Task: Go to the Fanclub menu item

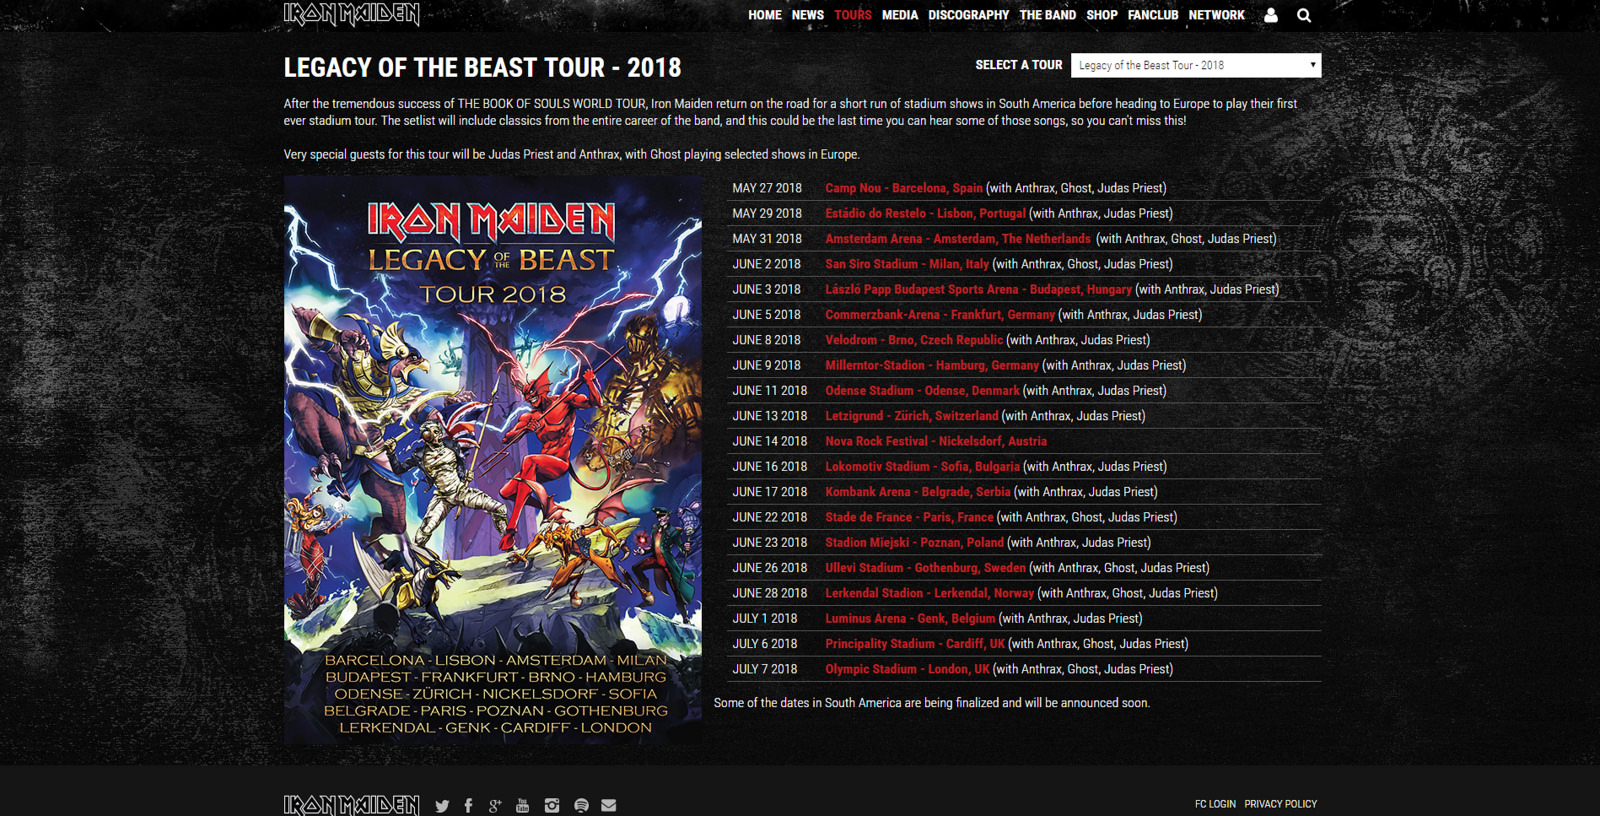Action: pyautogui.click(x=1152, y=15)
